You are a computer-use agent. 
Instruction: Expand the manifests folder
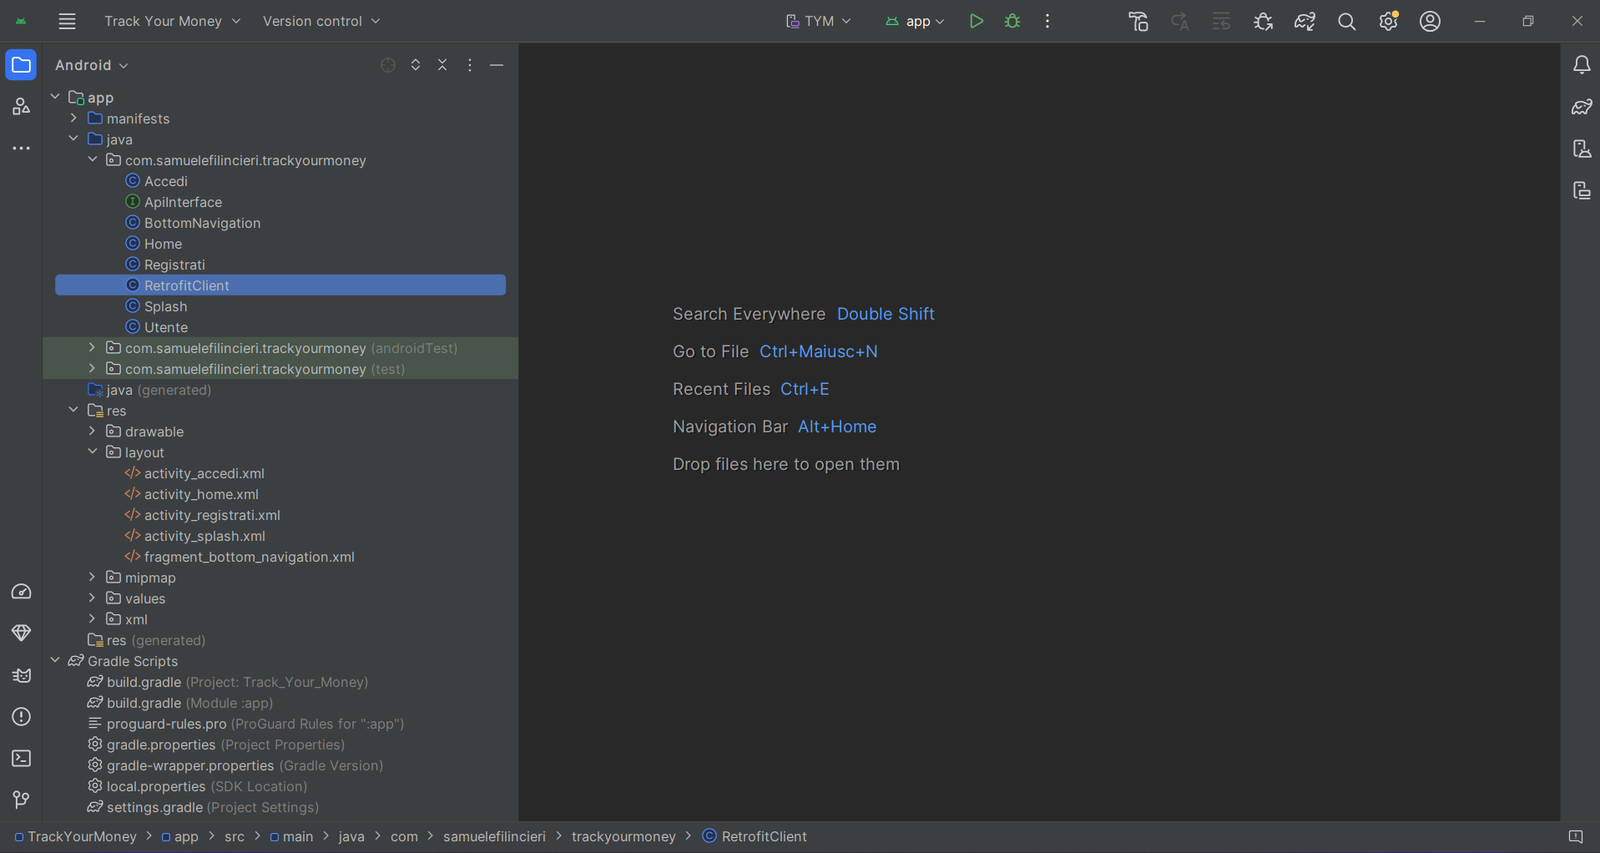(x=74, y=118)
